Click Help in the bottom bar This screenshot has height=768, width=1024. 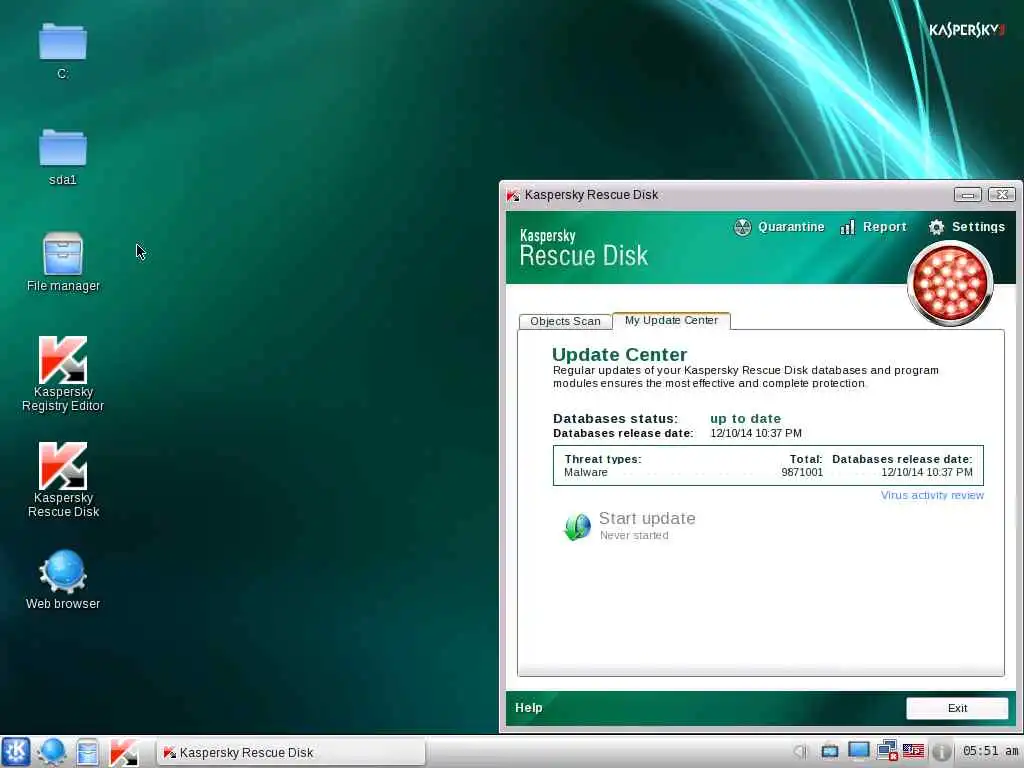pyautogui.click(x=528, y=707)
